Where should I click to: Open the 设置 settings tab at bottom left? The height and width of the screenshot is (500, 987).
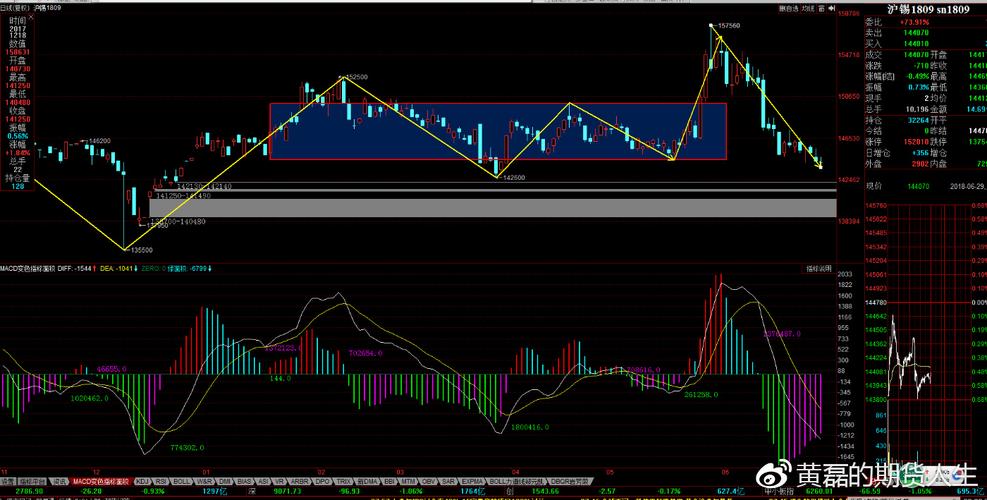(8, 481)
